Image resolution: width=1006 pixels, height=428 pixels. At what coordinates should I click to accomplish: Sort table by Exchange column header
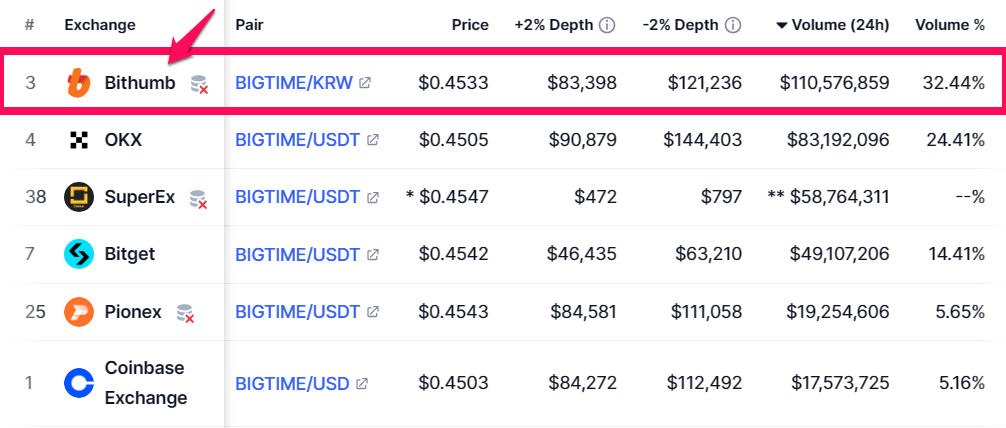(x=100, y=25)
